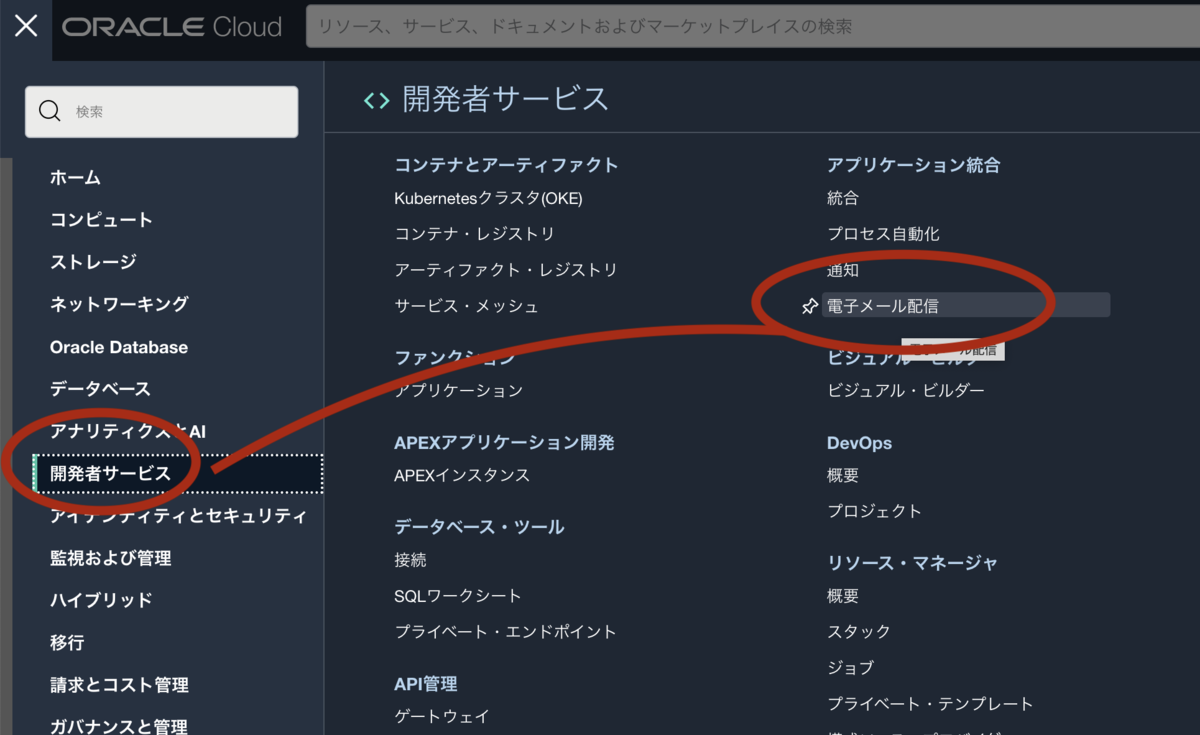Click the APEXアプリケーション開発 heading
This screenshot has width=1200, height=735.
tap(504, 442)
